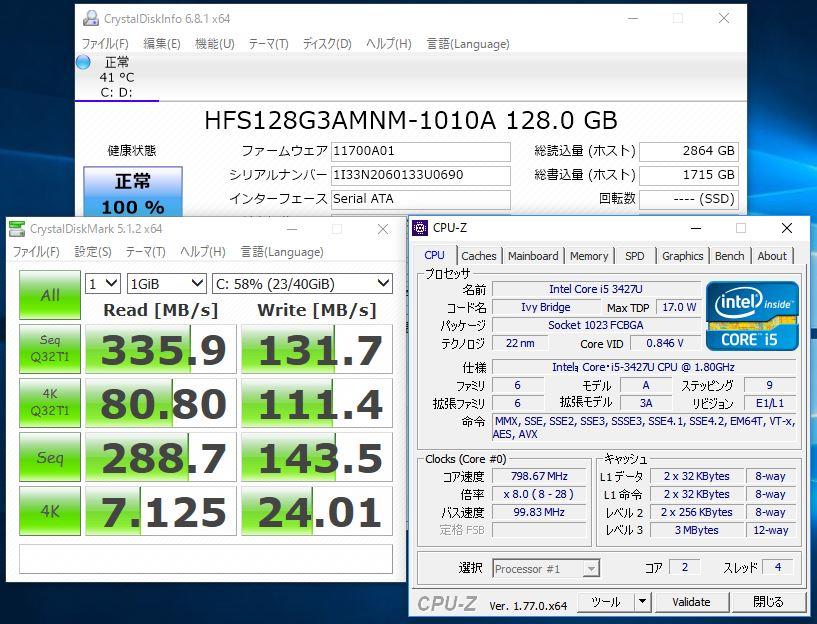
Task: Open ヘルプ(H) menu in CrystalDiskInfo
Action: pyautogui.click(x=388, y=44)
